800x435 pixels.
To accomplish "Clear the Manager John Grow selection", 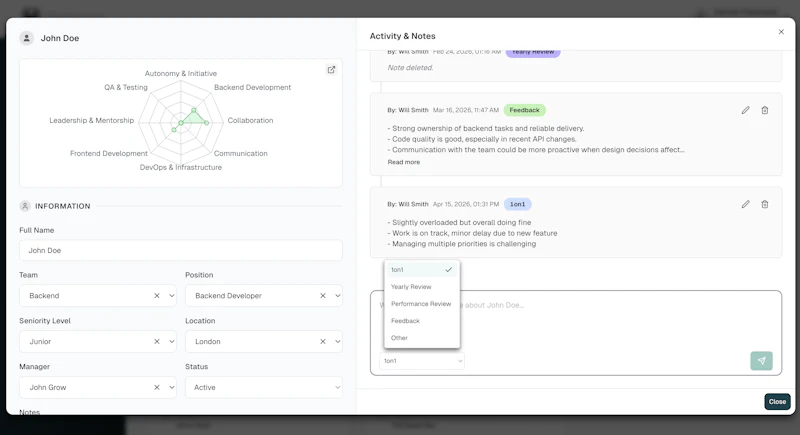I will pos(157,388).
